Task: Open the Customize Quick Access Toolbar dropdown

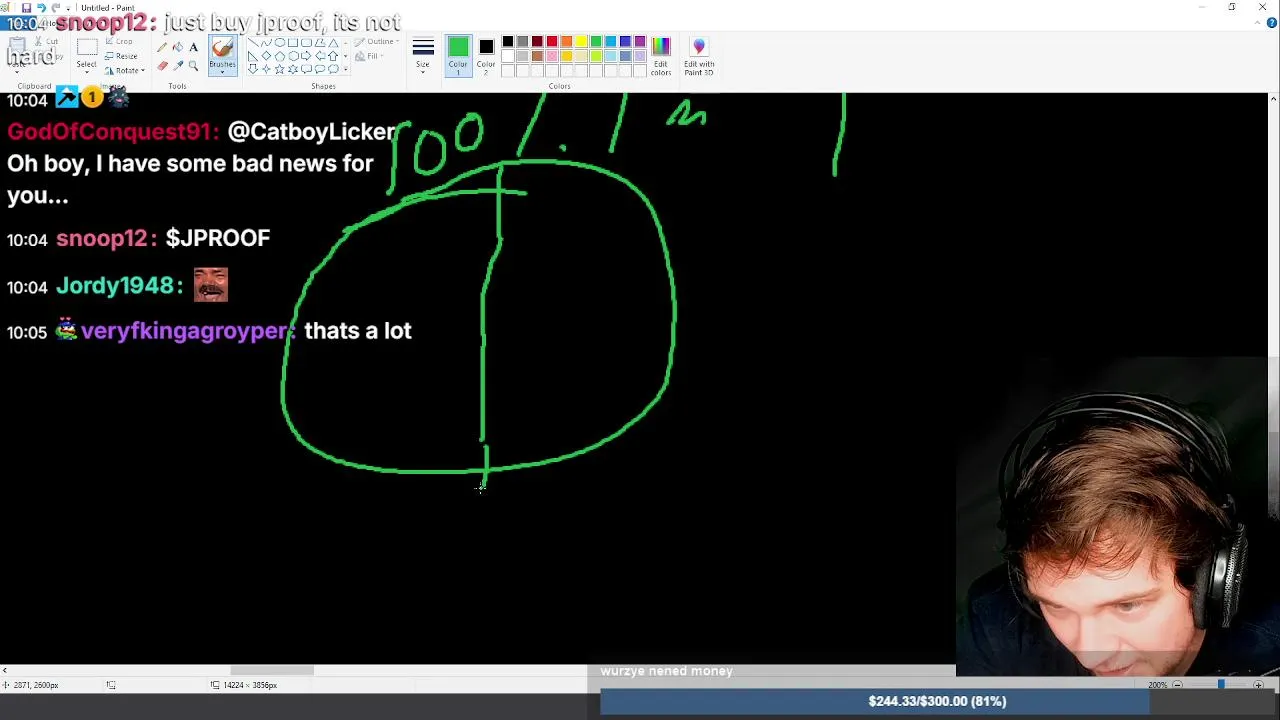Action: pos(68,8)
